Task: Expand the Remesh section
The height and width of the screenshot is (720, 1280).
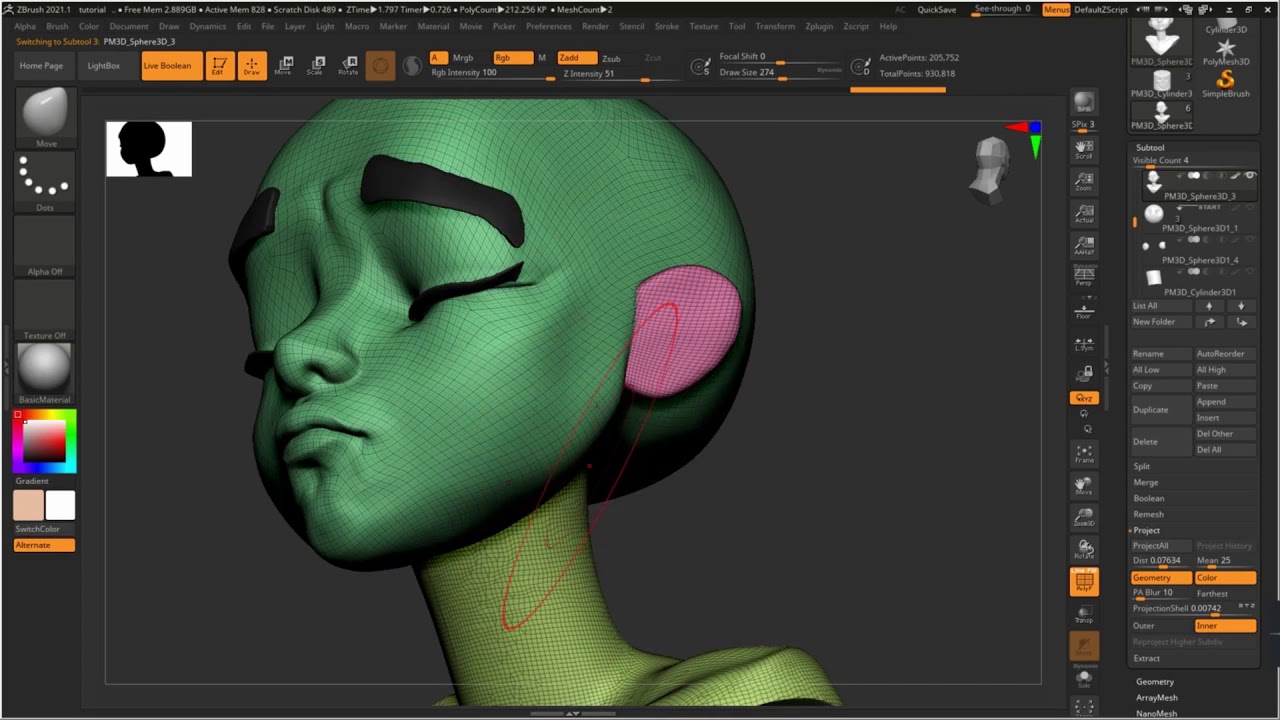Action: pos(1148,514)
